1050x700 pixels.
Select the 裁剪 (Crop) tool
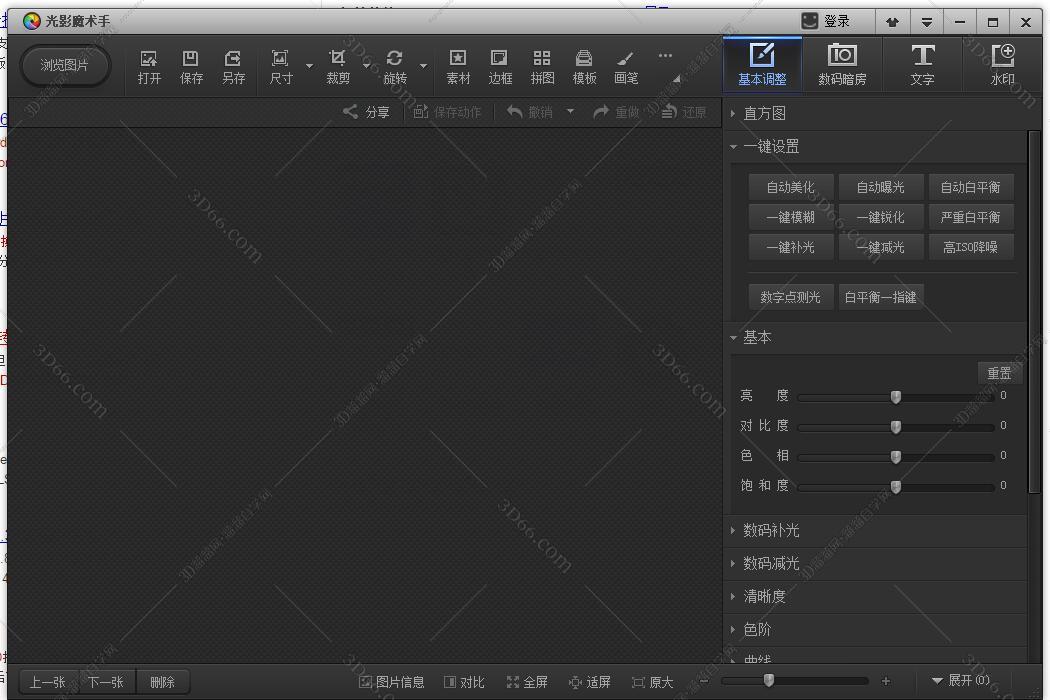(x=338, y=66)
